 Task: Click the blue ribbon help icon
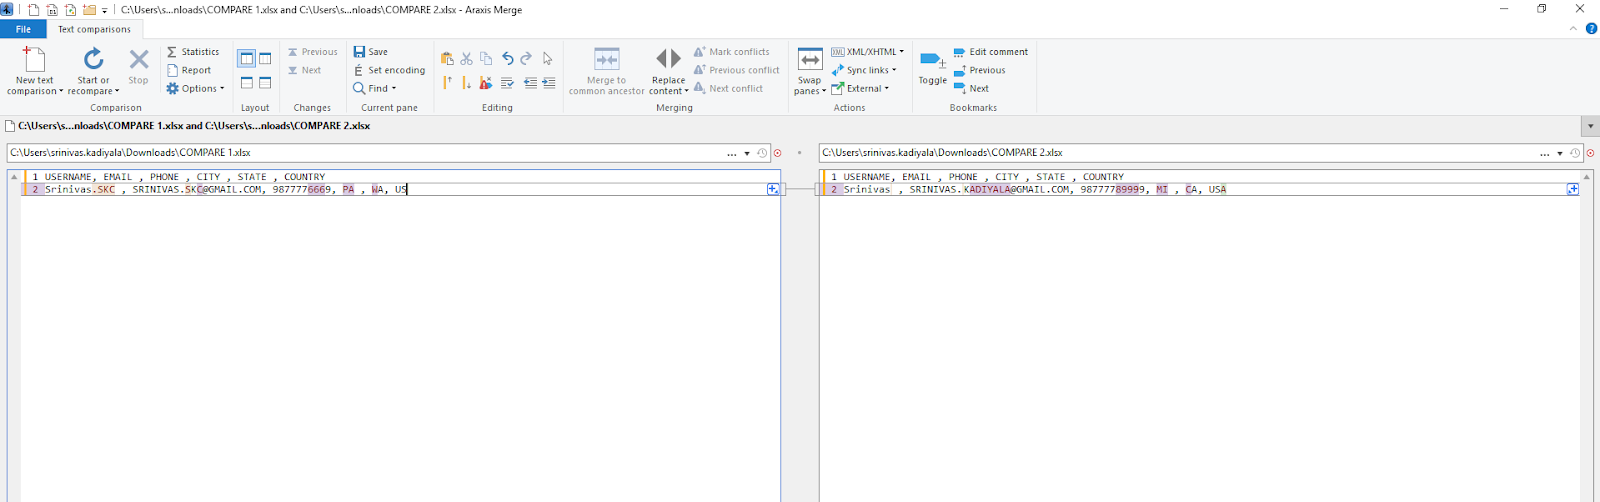click(1591, 29)
